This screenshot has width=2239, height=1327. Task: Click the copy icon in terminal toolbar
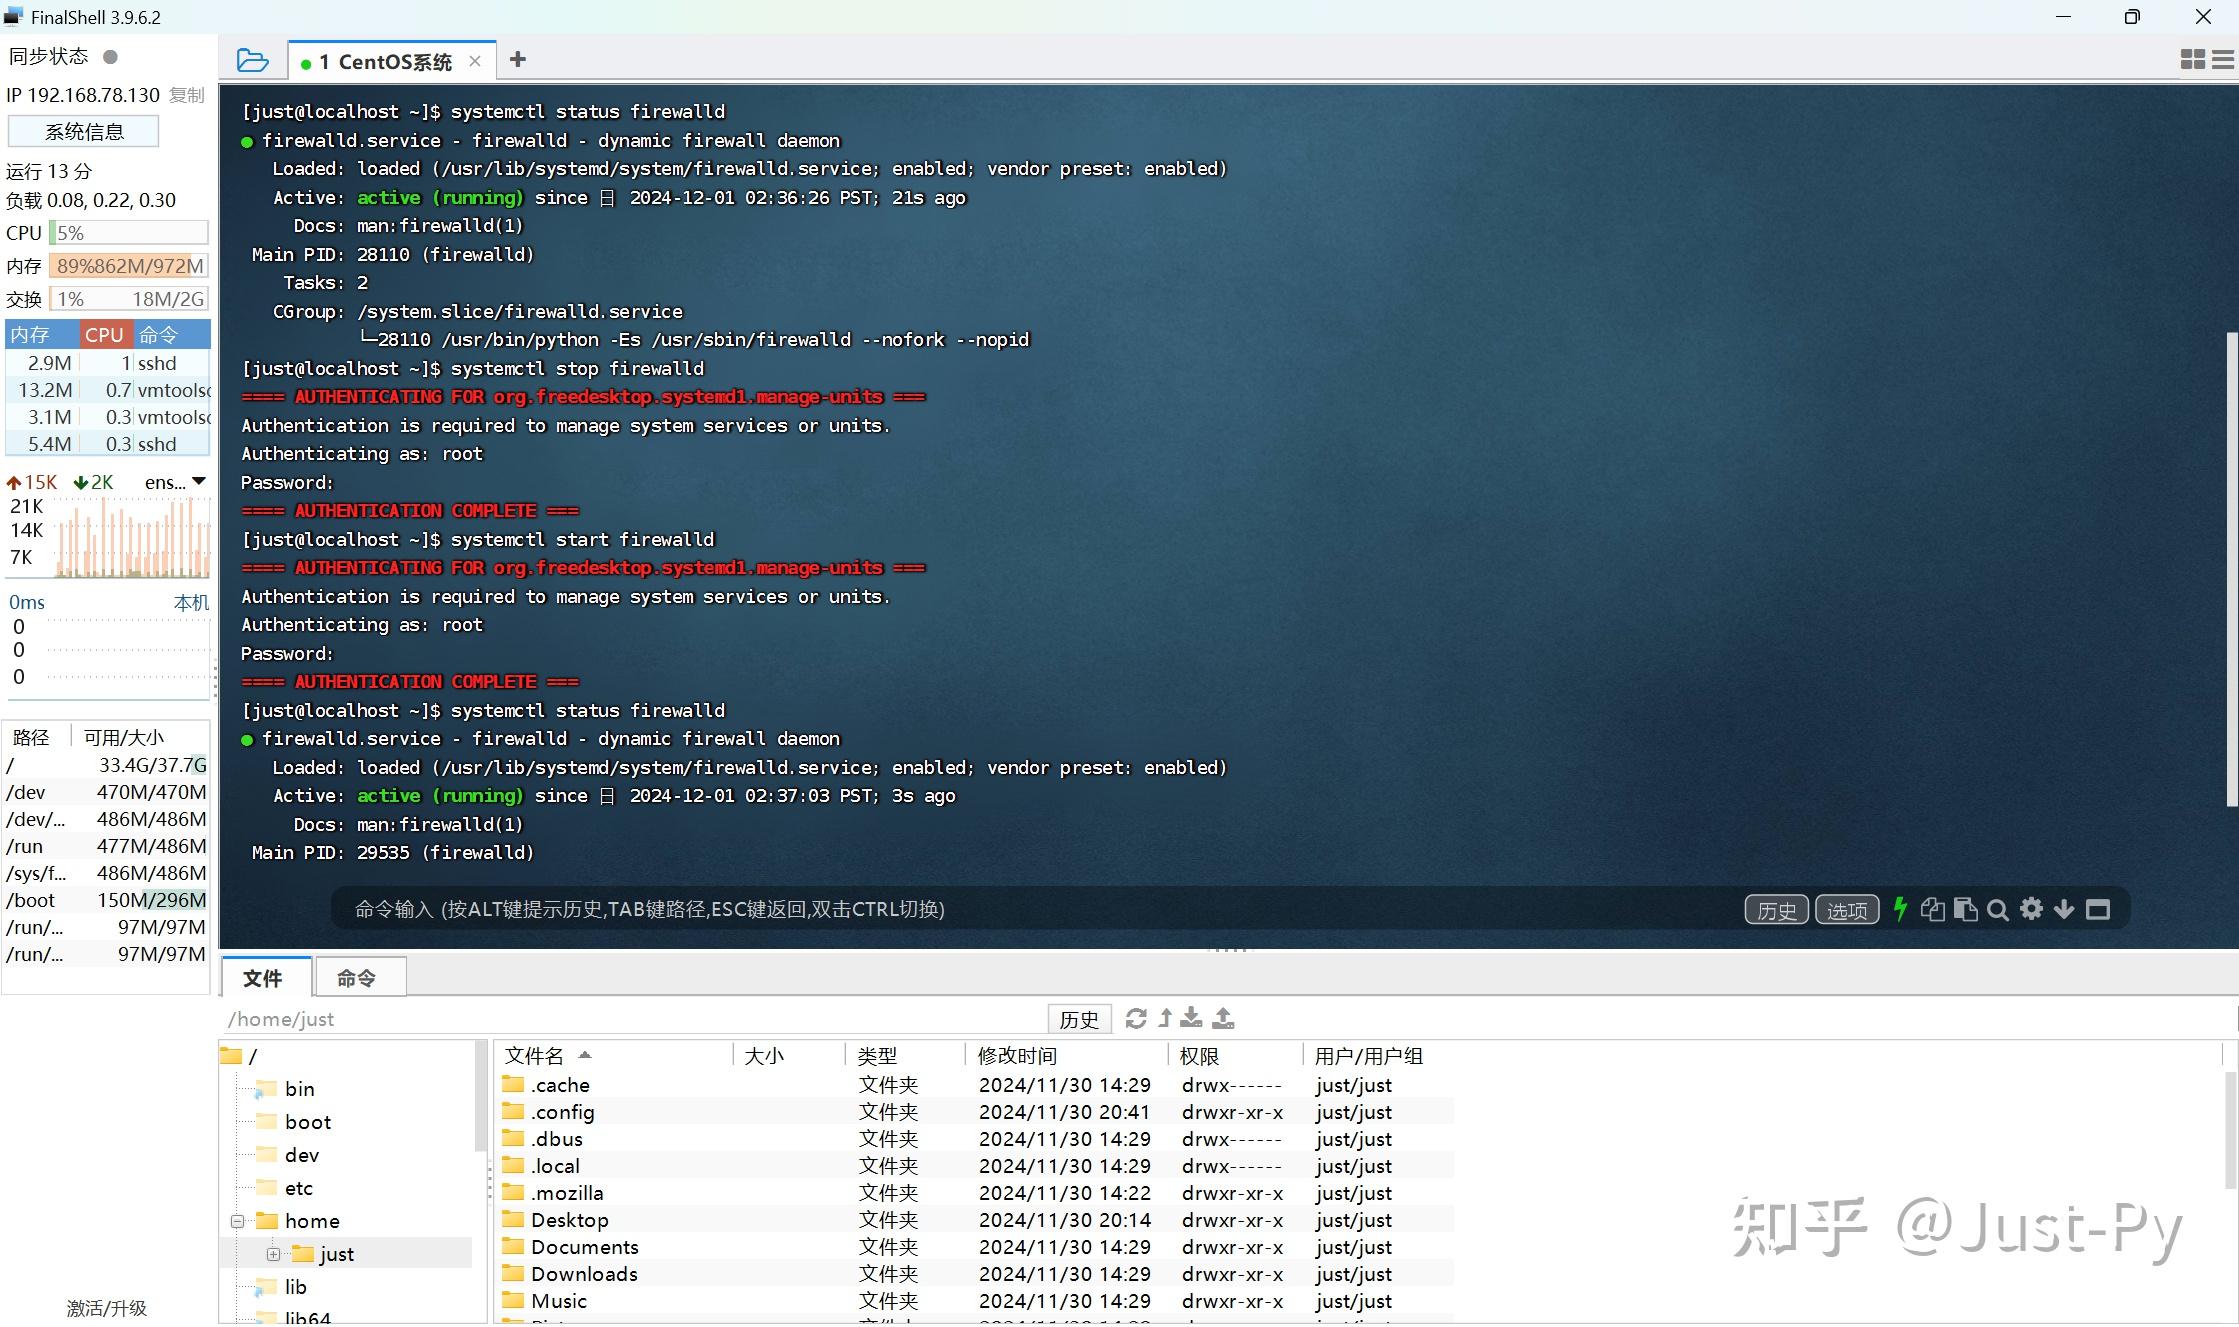(1932, 909)
